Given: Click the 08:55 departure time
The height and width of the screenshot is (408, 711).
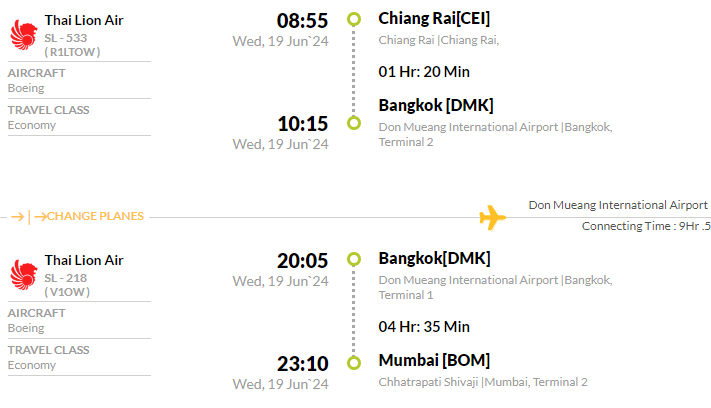Looking at the screenshot, I should click(302, 21).
